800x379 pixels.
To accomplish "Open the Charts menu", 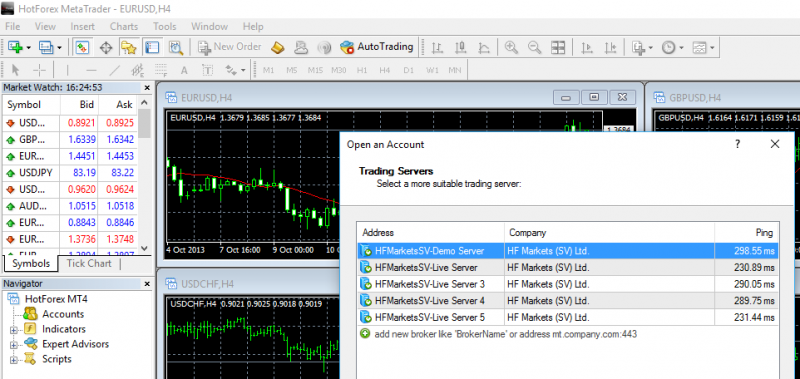I will [x=124, y=27].
